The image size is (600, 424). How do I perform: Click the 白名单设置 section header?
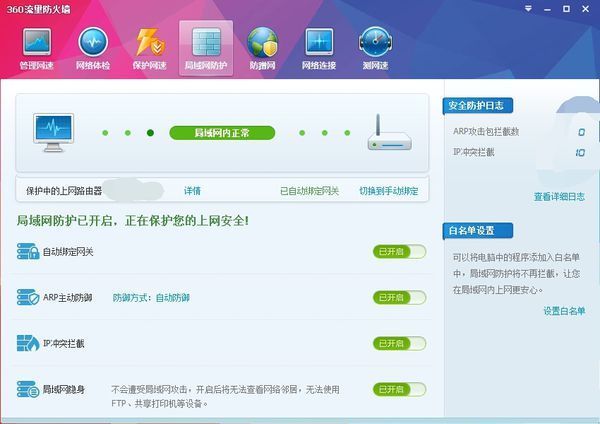coord(478,231)
